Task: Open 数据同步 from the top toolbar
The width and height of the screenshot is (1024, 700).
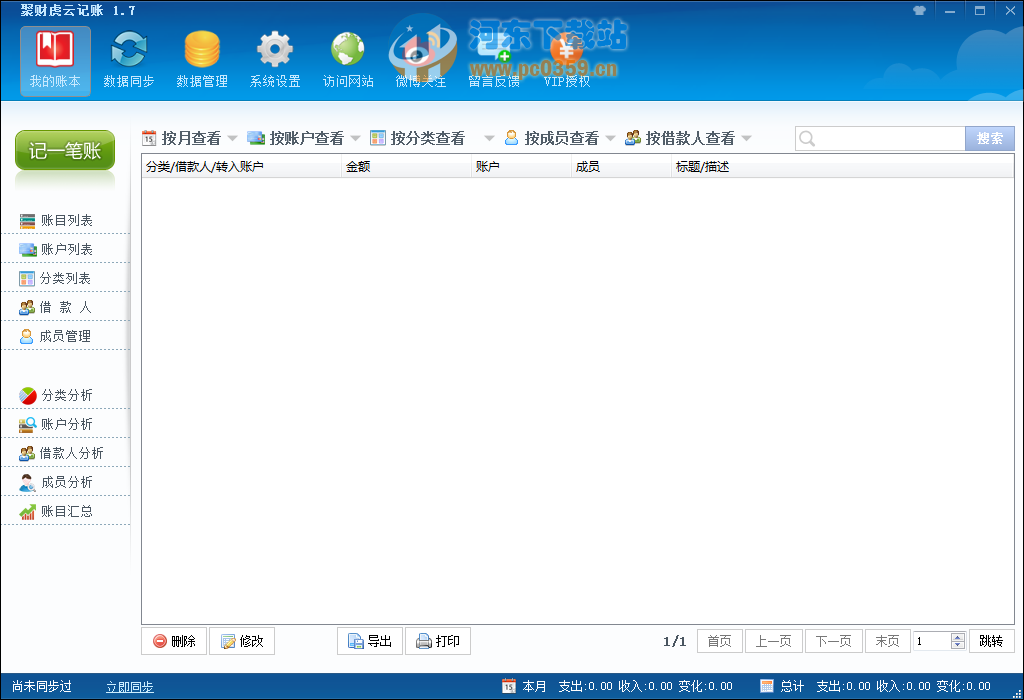Action: coord(128,58)
